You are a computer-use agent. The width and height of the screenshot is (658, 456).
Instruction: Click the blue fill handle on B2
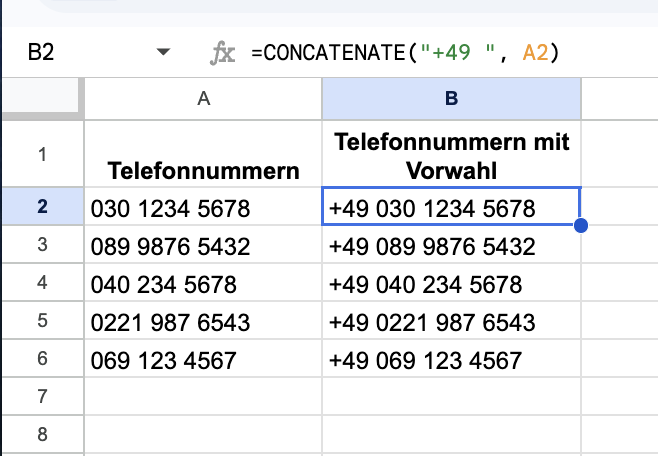pyautogui.click(x=581, y=226)
